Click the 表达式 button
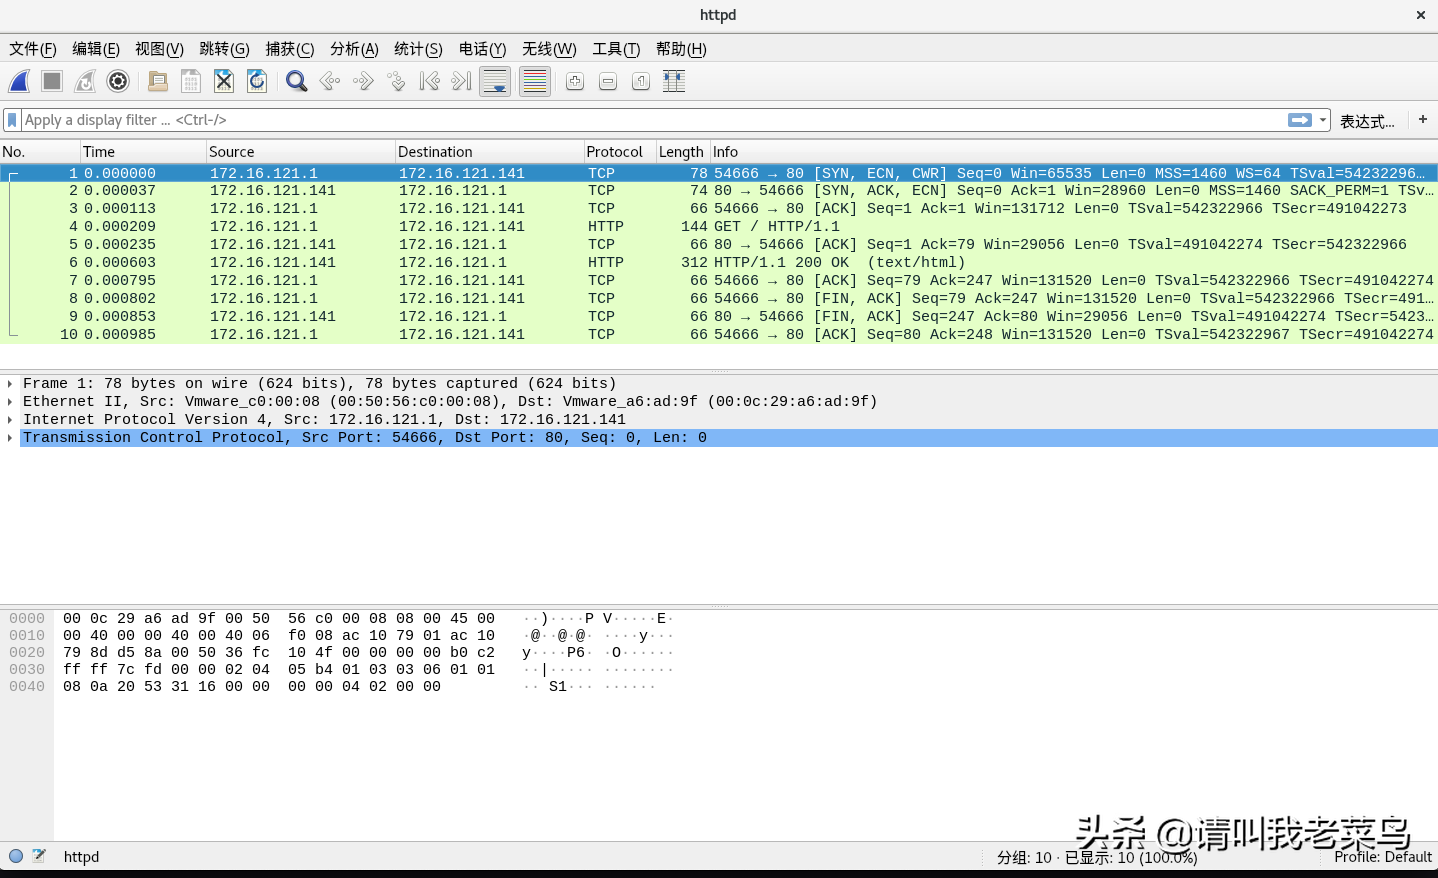Viewport: 1438px width, 878px height. coord(1366,121)
